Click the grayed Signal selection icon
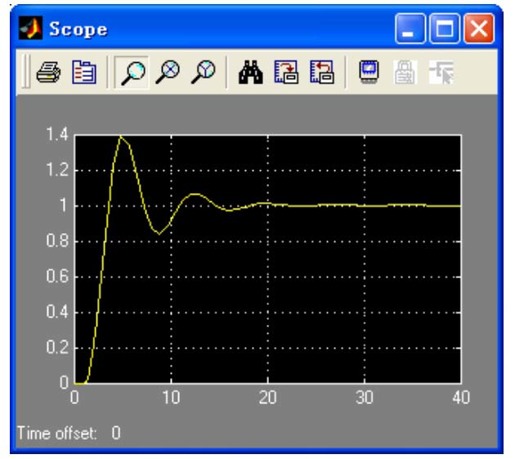The width and height of the screenshot is (515, 459). point(441,72)
